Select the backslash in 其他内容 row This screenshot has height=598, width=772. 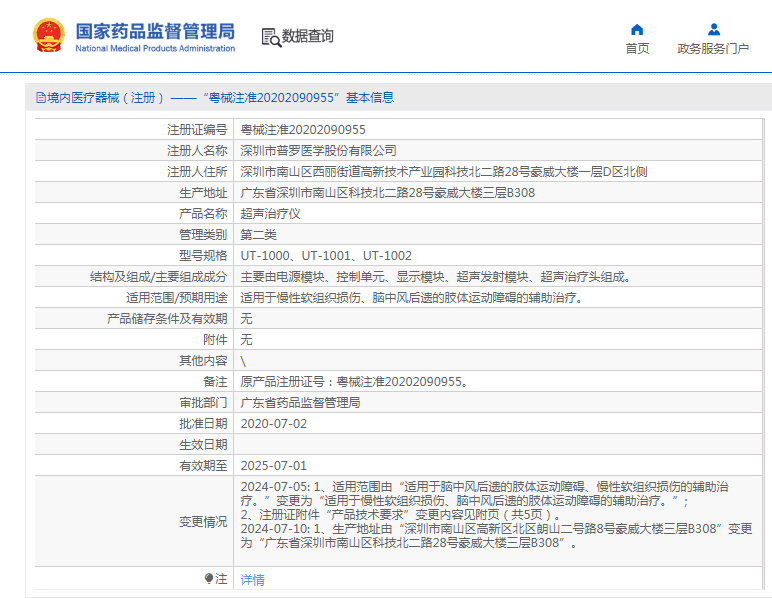243,361
